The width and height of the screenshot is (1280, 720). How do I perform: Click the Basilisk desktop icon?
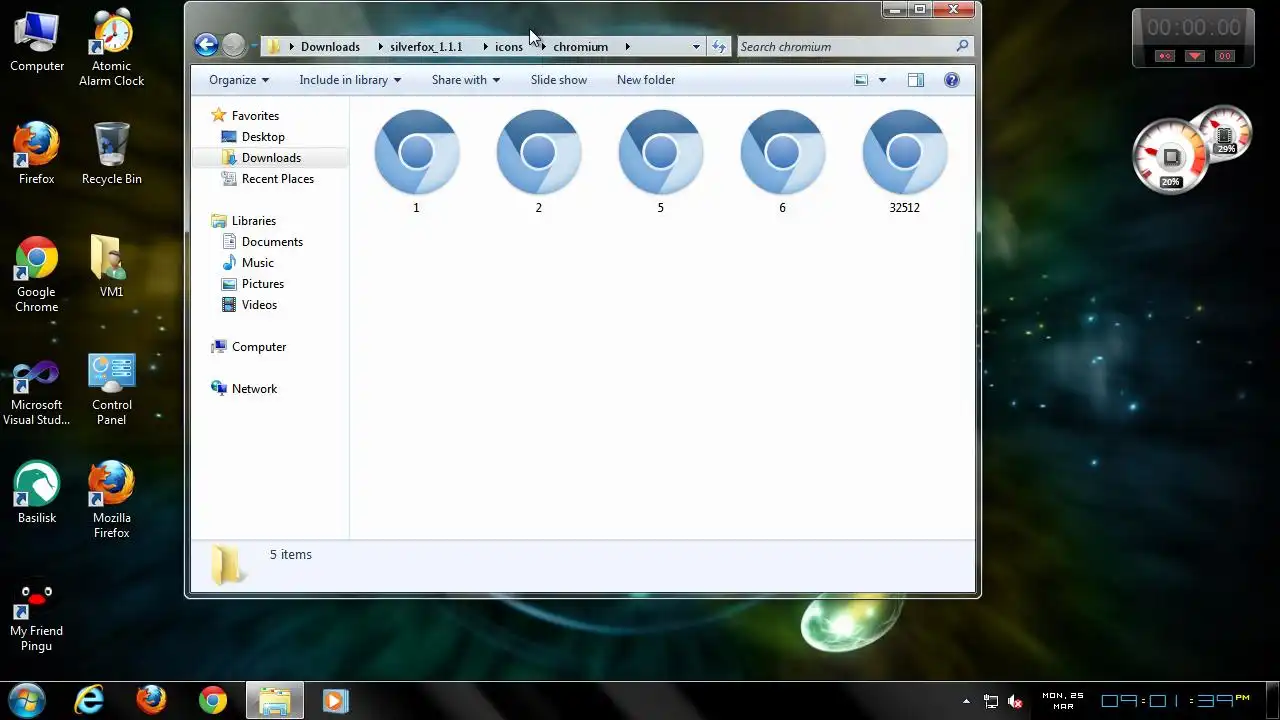point(37,491)
